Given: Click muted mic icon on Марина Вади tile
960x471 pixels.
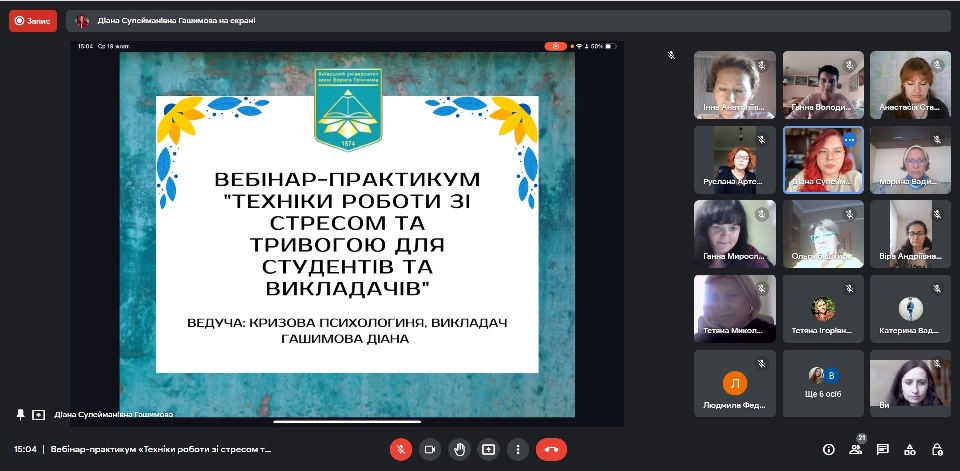Looking at the screenshot, I should (x=937, y=140).
